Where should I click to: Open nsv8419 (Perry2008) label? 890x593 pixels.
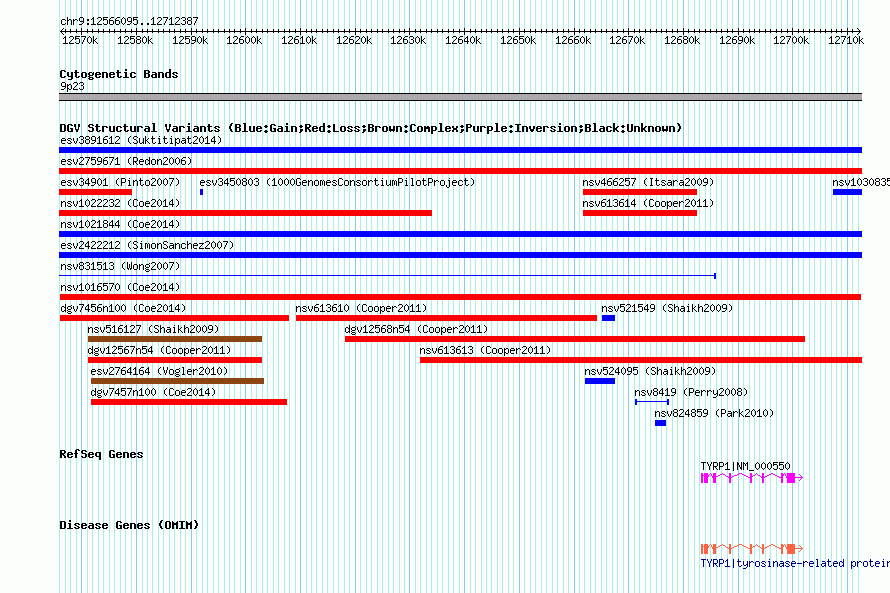pos(691,392)
